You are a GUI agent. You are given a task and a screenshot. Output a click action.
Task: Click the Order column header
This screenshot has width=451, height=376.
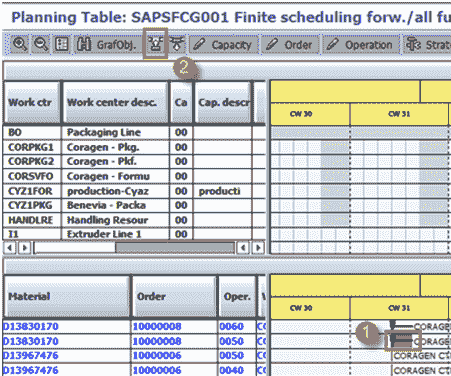pyautogui.click(x=174, y=296)
